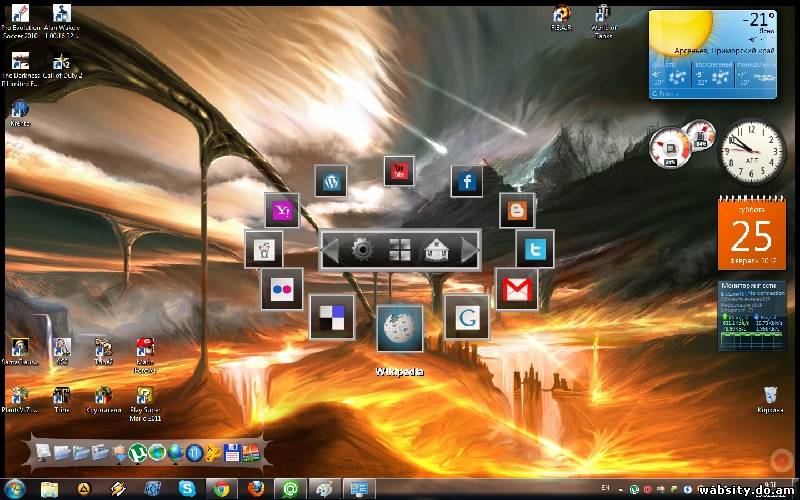Click the larger CPU meter gauge
The width and height of the screenshot is (800, 500).
[x=670, y=148]
